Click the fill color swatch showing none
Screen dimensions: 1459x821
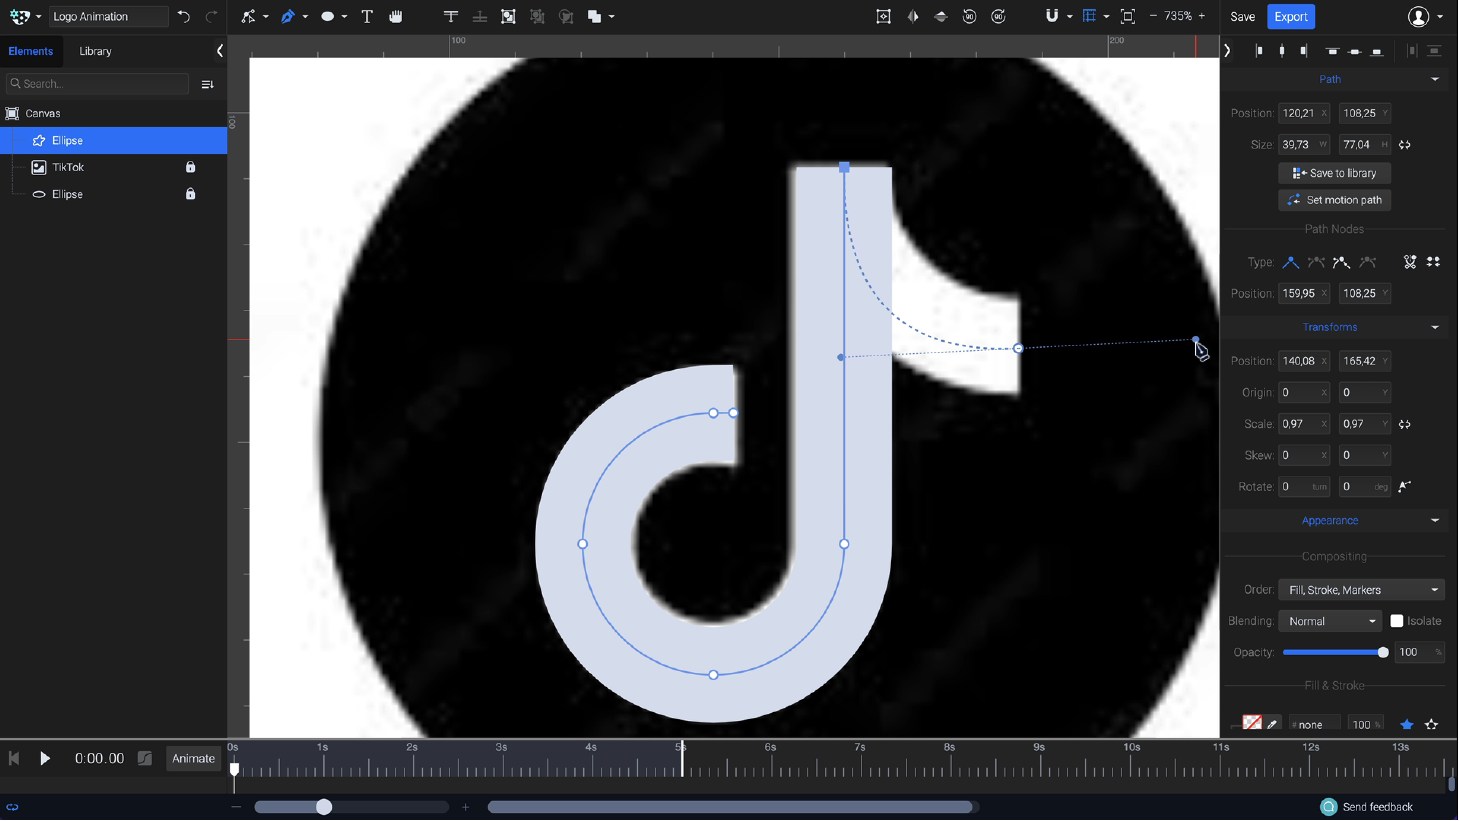1252,723
